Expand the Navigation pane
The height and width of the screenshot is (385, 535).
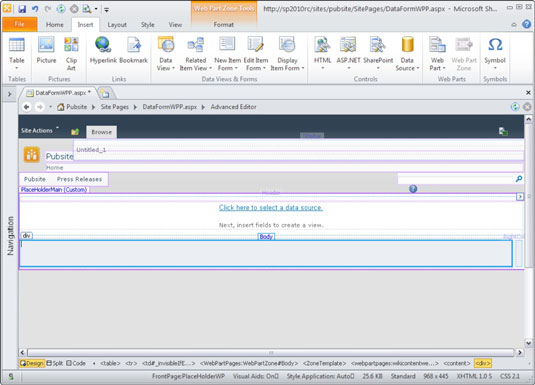10,94
